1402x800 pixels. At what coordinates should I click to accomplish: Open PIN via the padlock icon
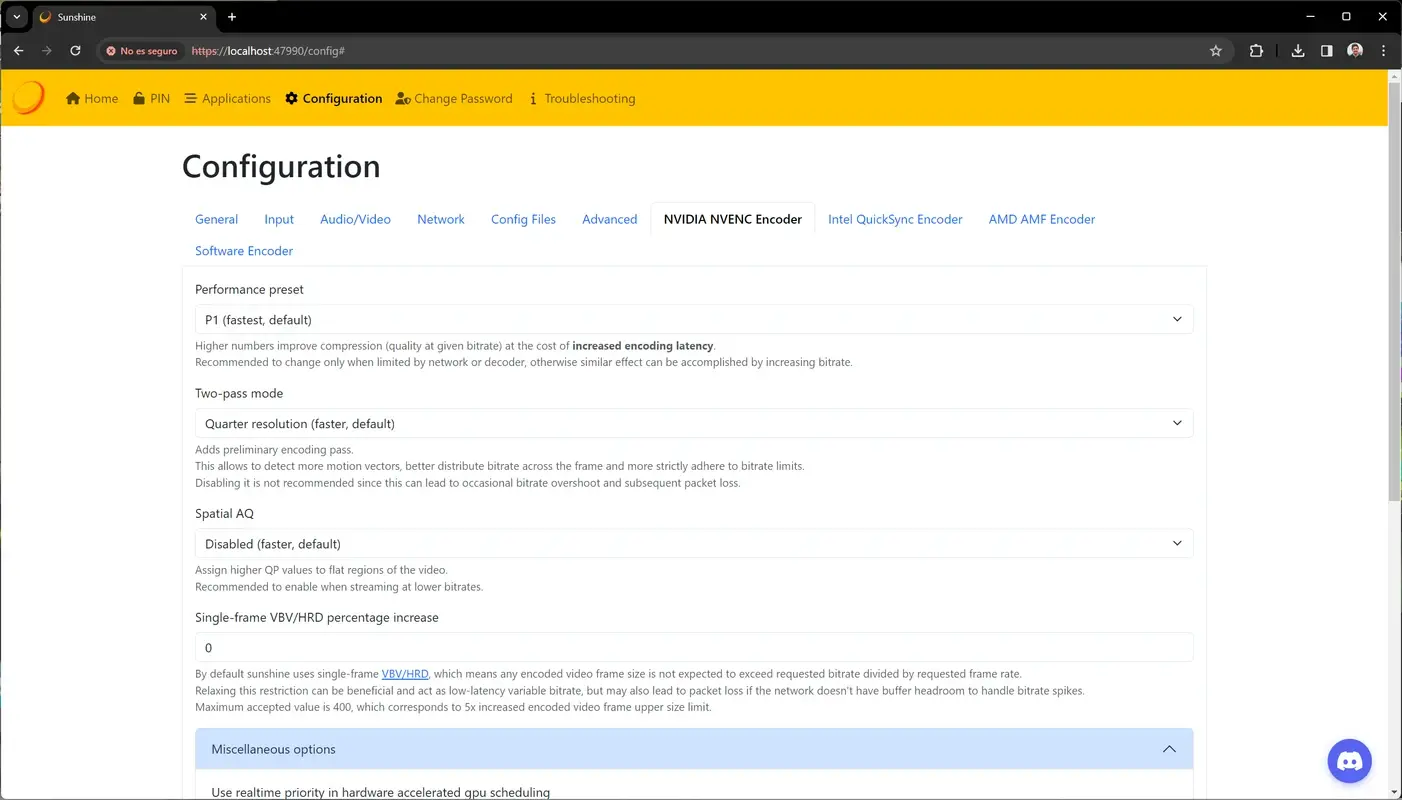[139, 98]
